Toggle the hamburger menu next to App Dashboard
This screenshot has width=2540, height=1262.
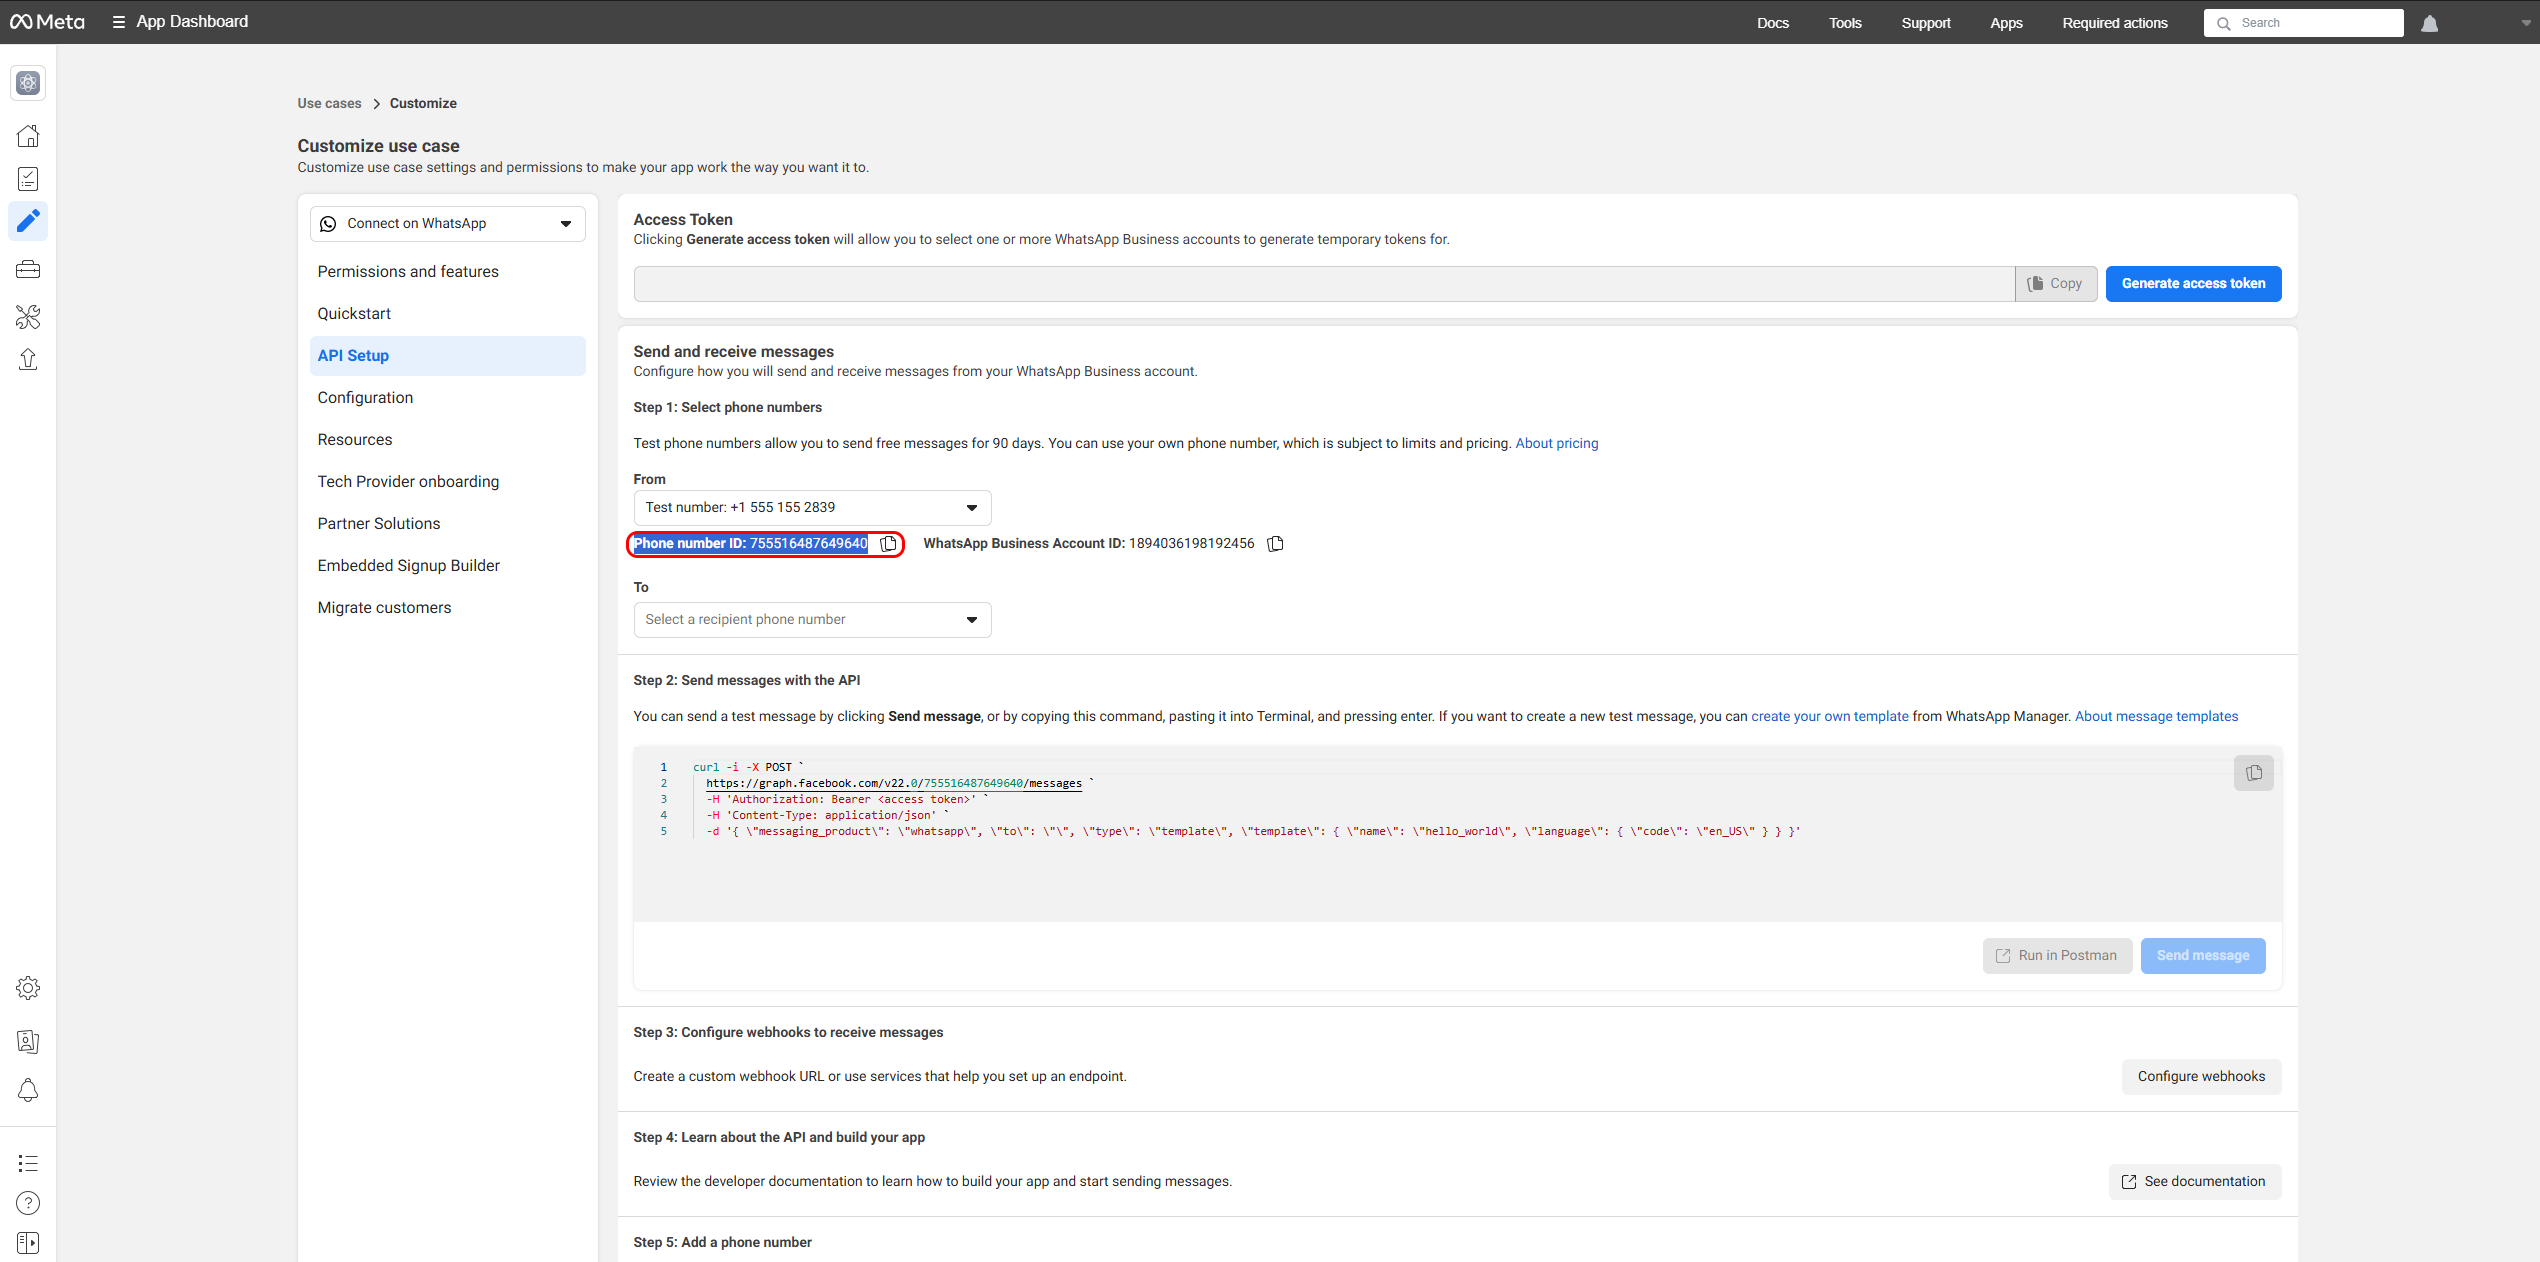[118, 22]
